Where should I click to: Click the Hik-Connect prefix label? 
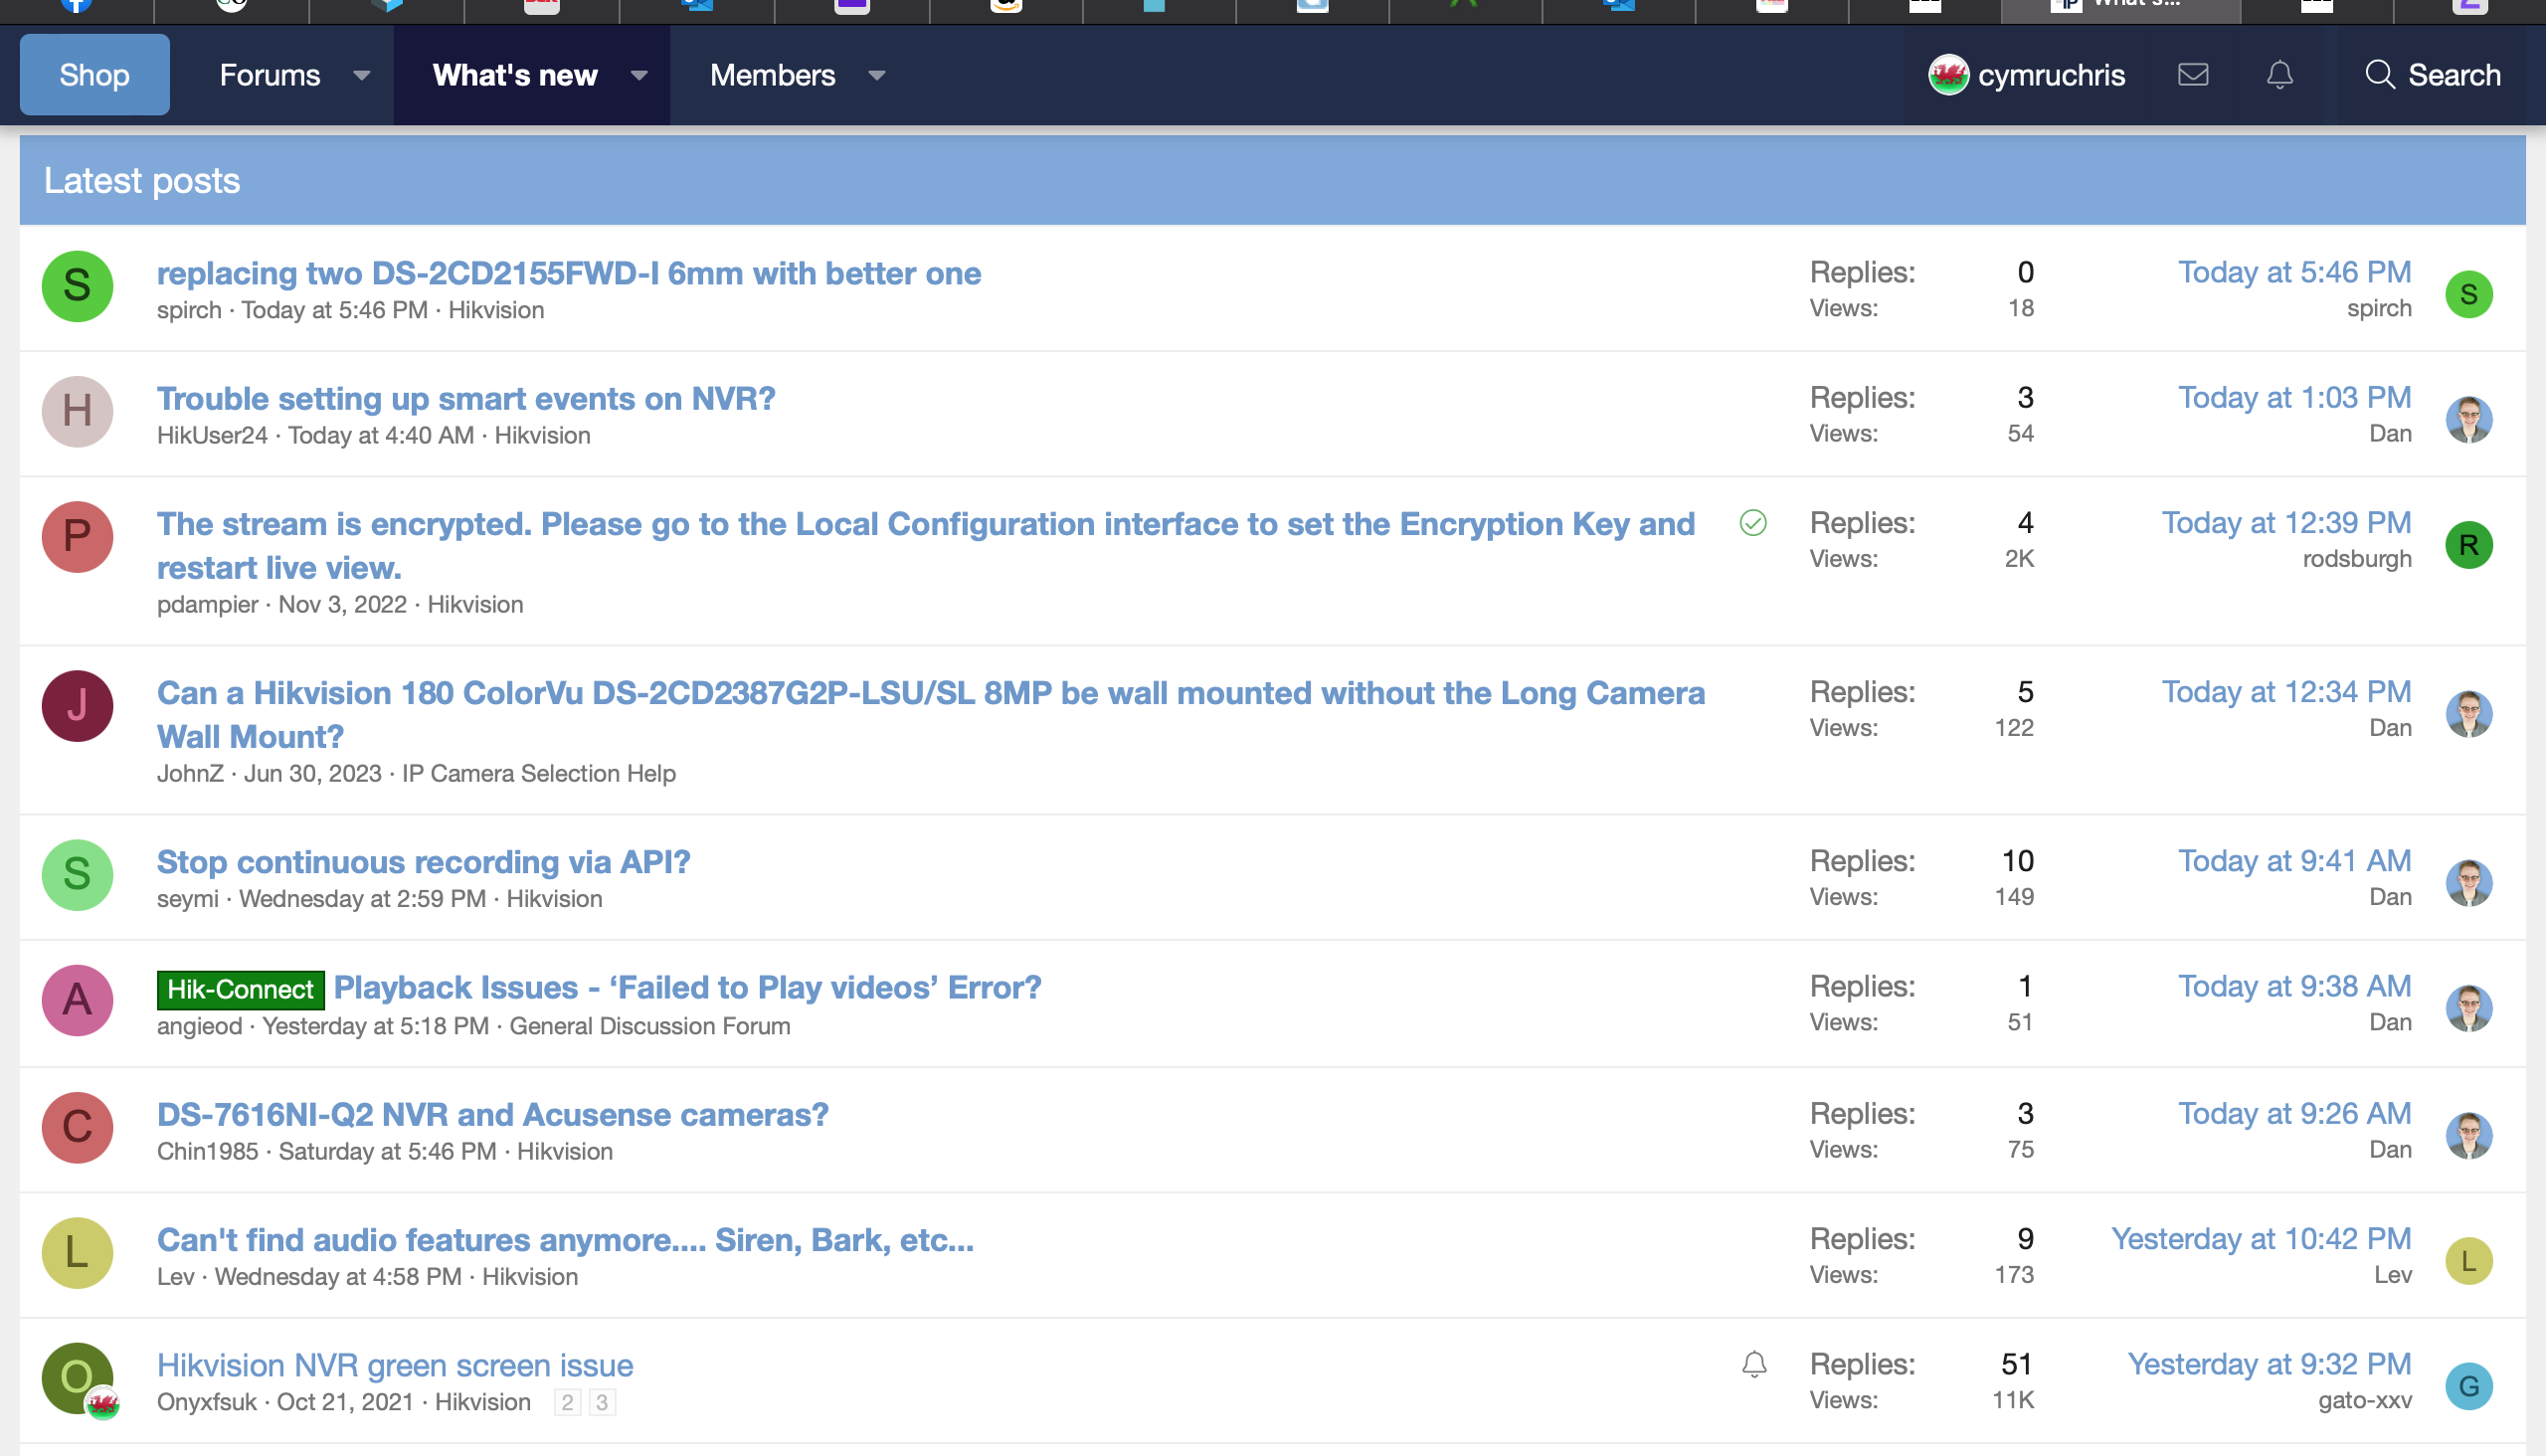[240, 989]
